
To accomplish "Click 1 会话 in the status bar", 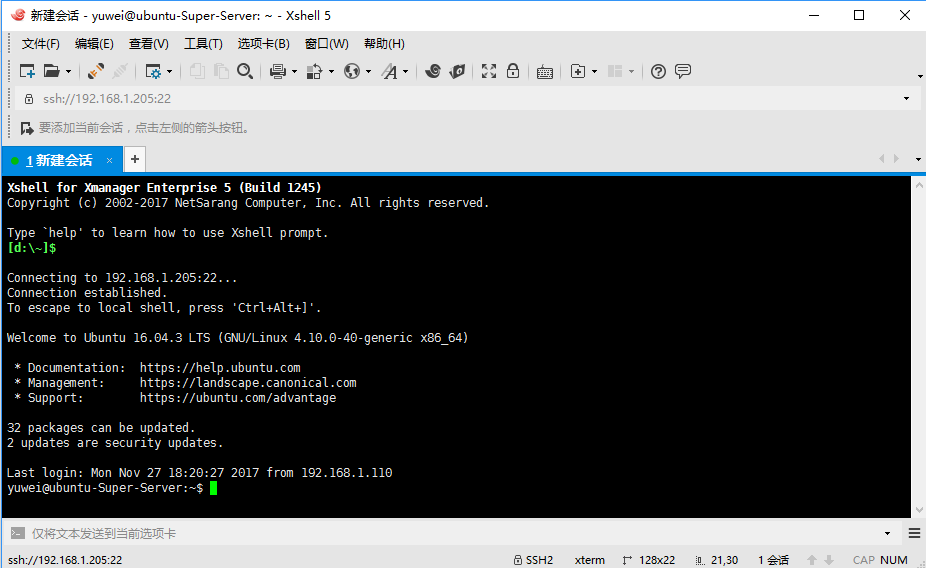I will tap(774, 560).
